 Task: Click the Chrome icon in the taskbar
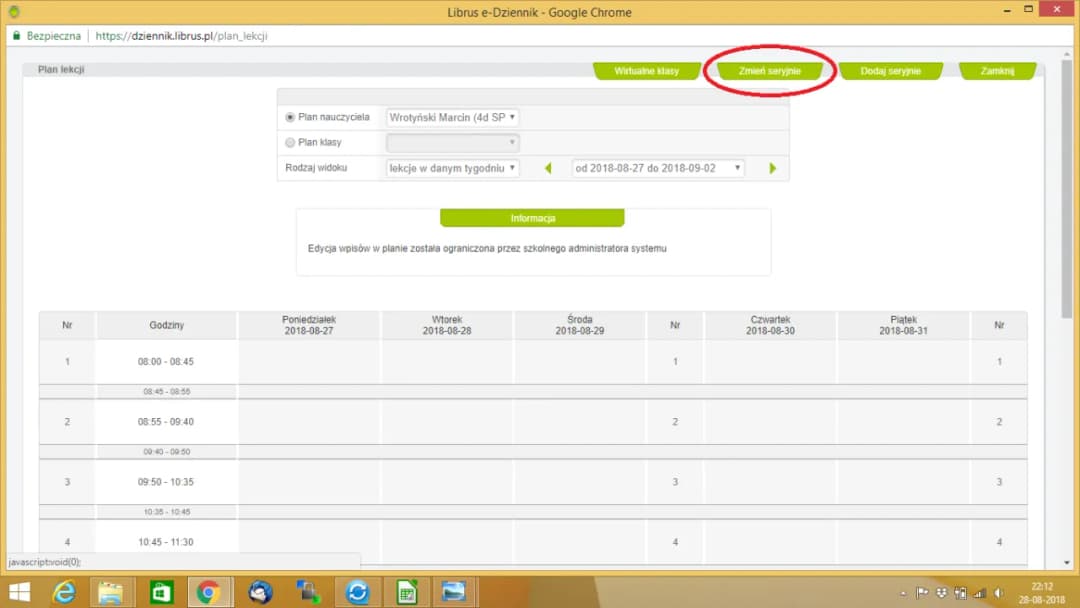click(x=209, y=592)
